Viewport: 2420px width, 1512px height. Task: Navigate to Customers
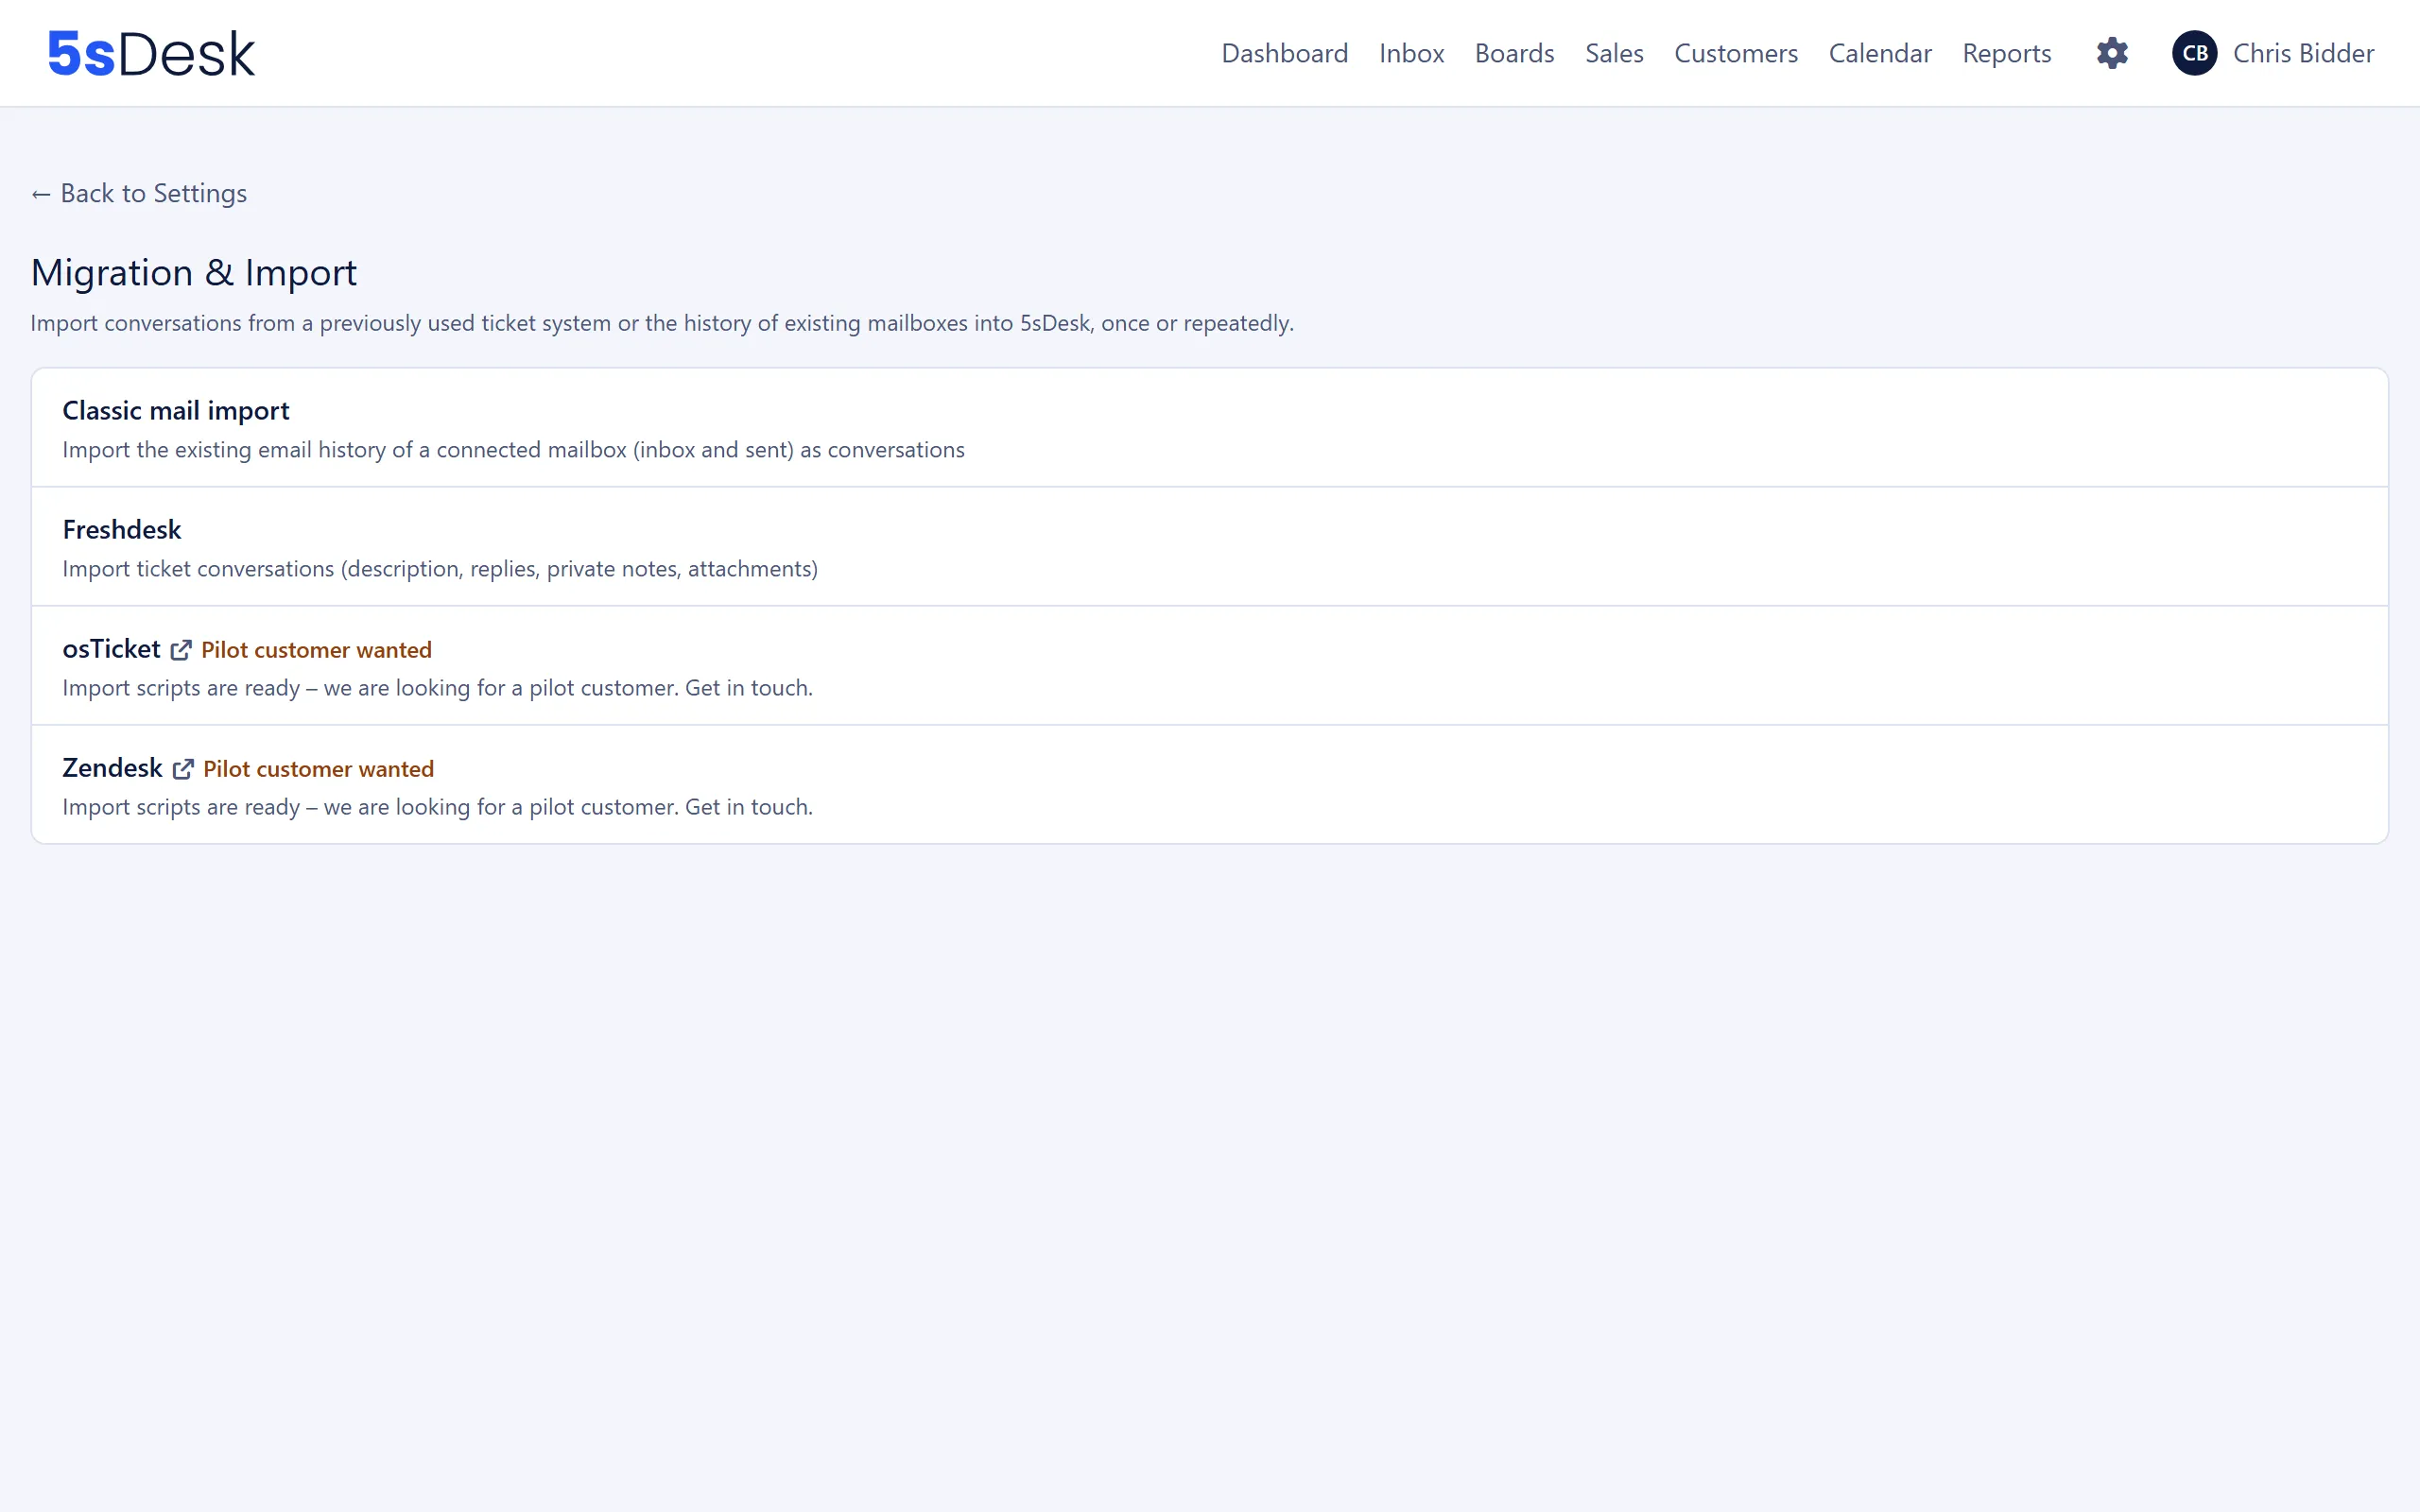[1735, 53]
